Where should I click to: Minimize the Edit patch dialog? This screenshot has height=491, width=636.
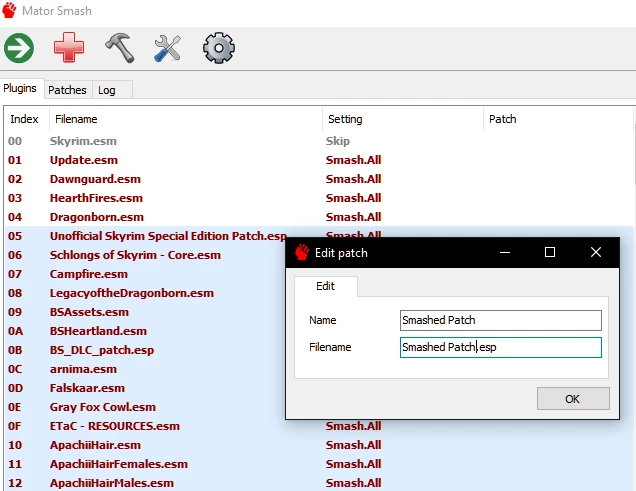(x=505, y=253)
